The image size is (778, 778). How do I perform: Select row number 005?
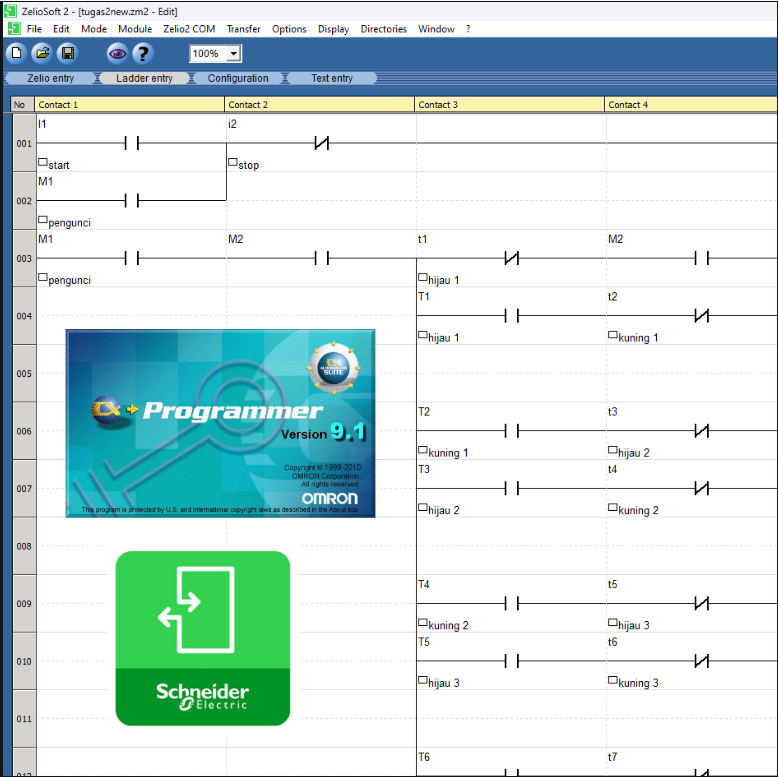[24, 373]
